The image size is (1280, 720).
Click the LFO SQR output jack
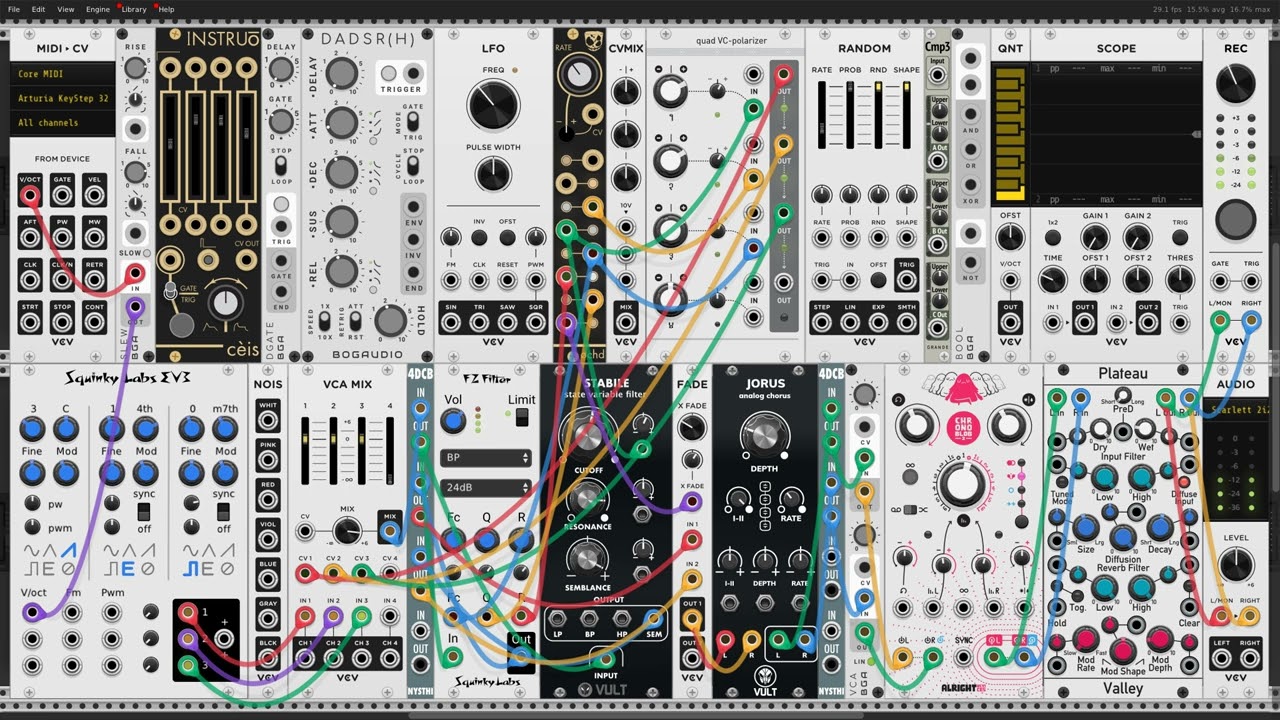click(537, 323)
